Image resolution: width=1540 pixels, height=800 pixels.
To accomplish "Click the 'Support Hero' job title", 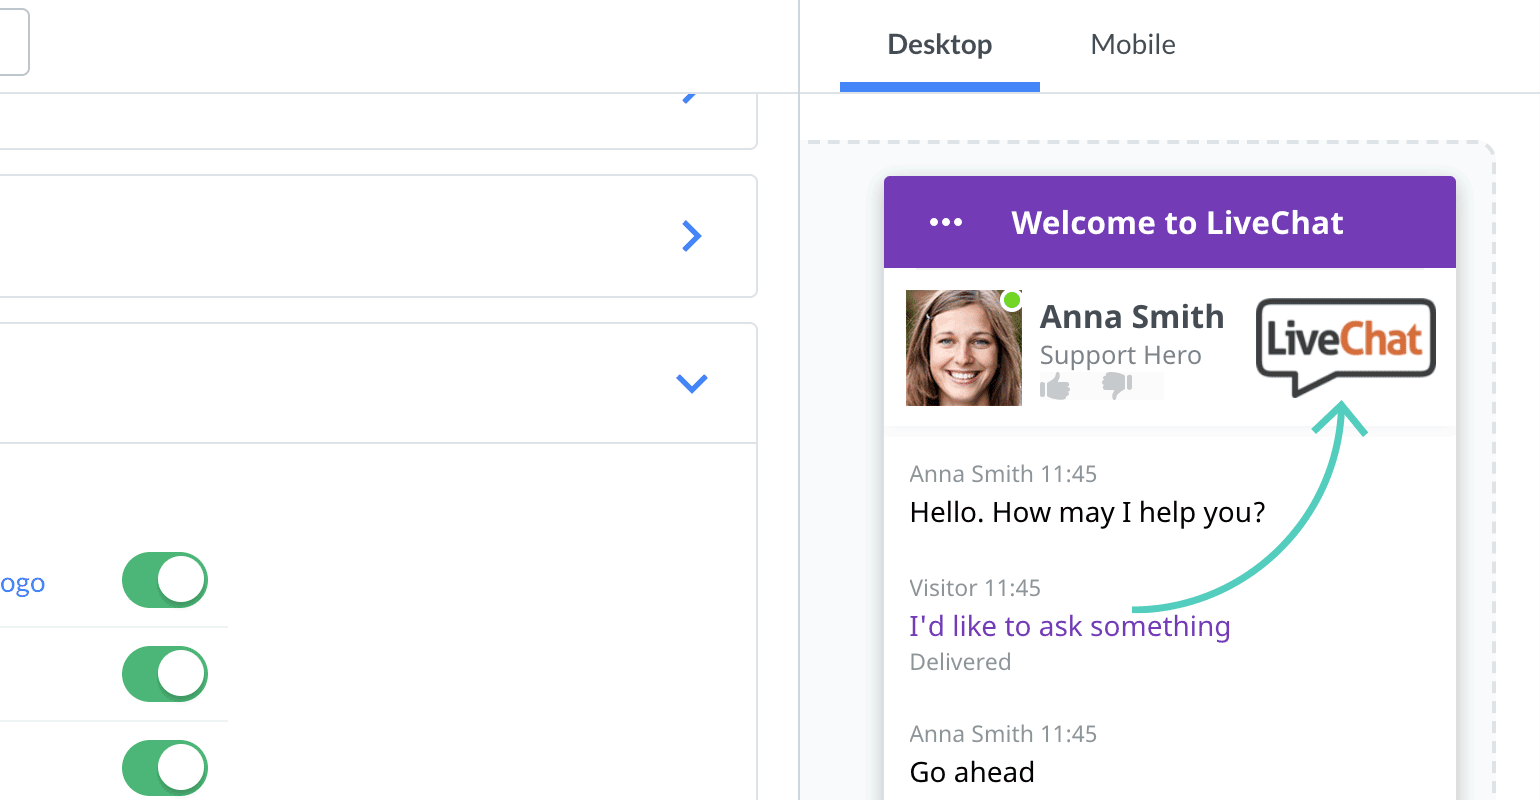I will pos(1120,356).
